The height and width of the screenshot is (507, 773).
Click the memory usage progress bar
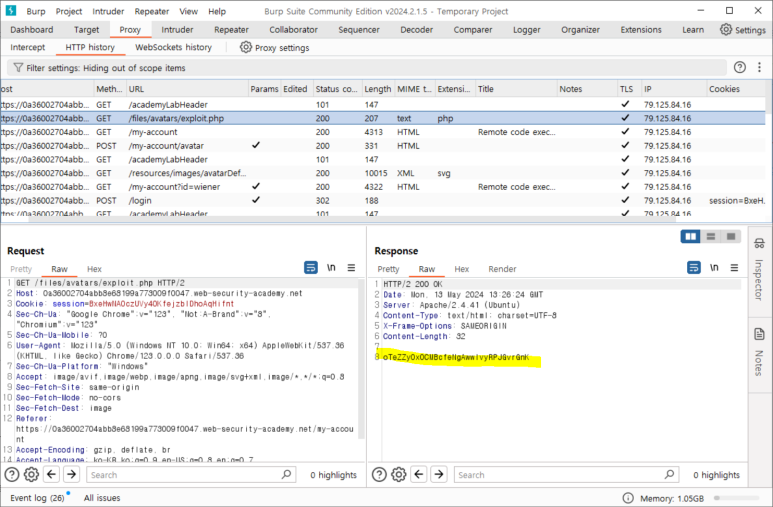737,498
